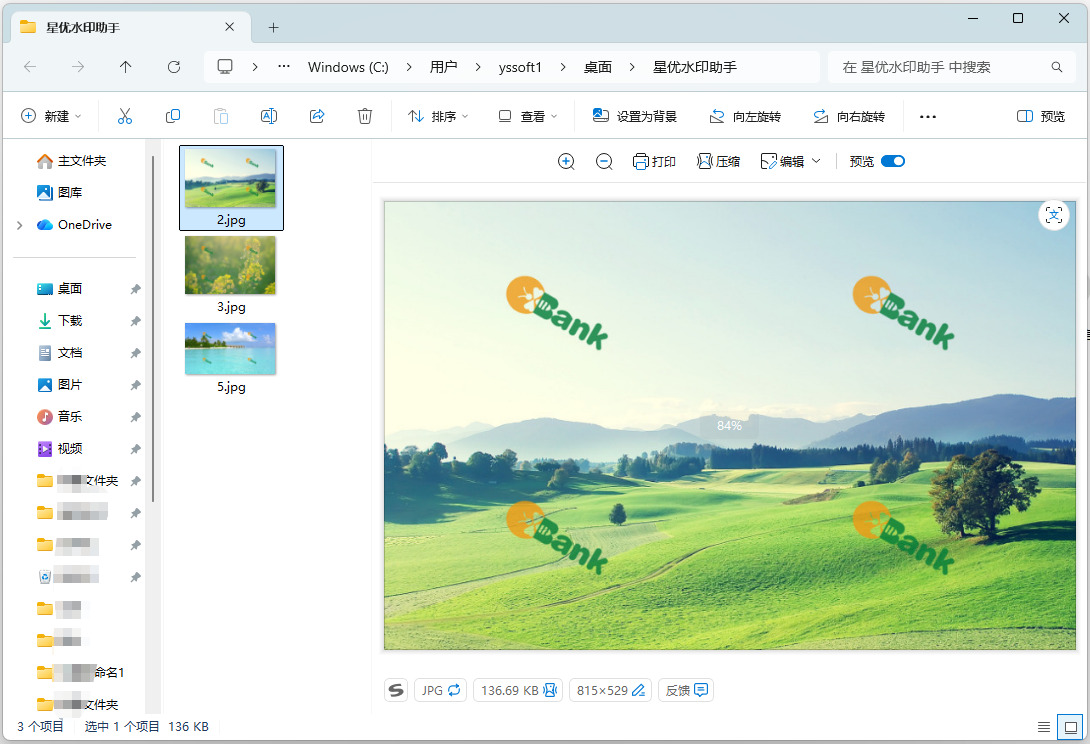
Task: Close the 星优水印助手 tab
Action: click(x=229, y=27)
